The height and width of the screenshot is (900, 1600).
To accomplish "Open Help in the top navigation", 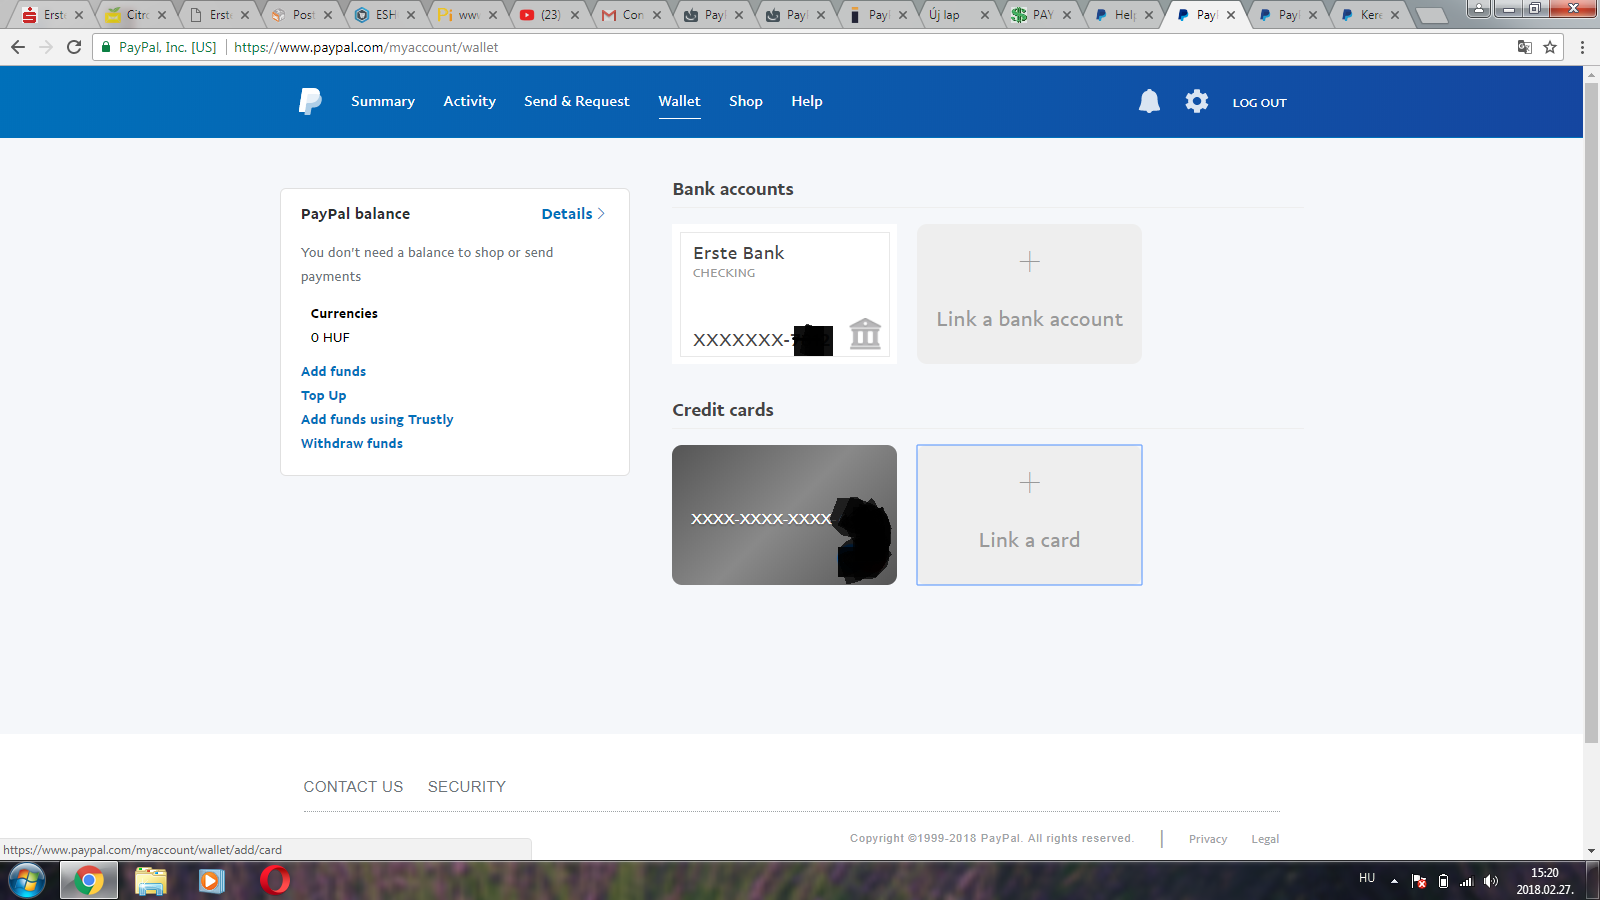I will (807, 101).
